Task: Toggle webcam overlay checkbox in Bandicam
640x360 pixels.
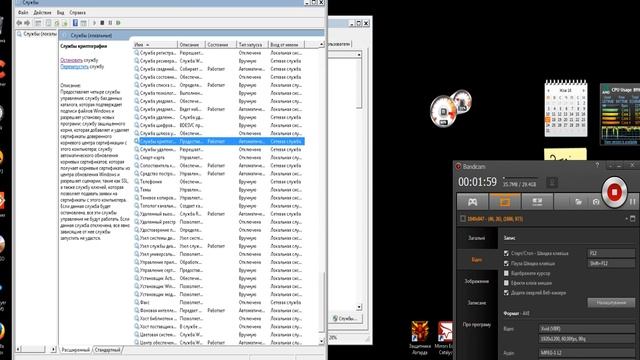Action: tap(506, 293)
